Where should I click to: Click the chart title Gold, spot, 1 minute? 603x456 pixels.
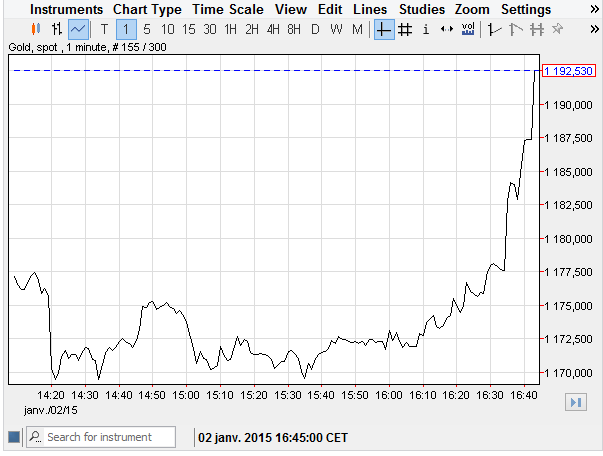(87, 47)
